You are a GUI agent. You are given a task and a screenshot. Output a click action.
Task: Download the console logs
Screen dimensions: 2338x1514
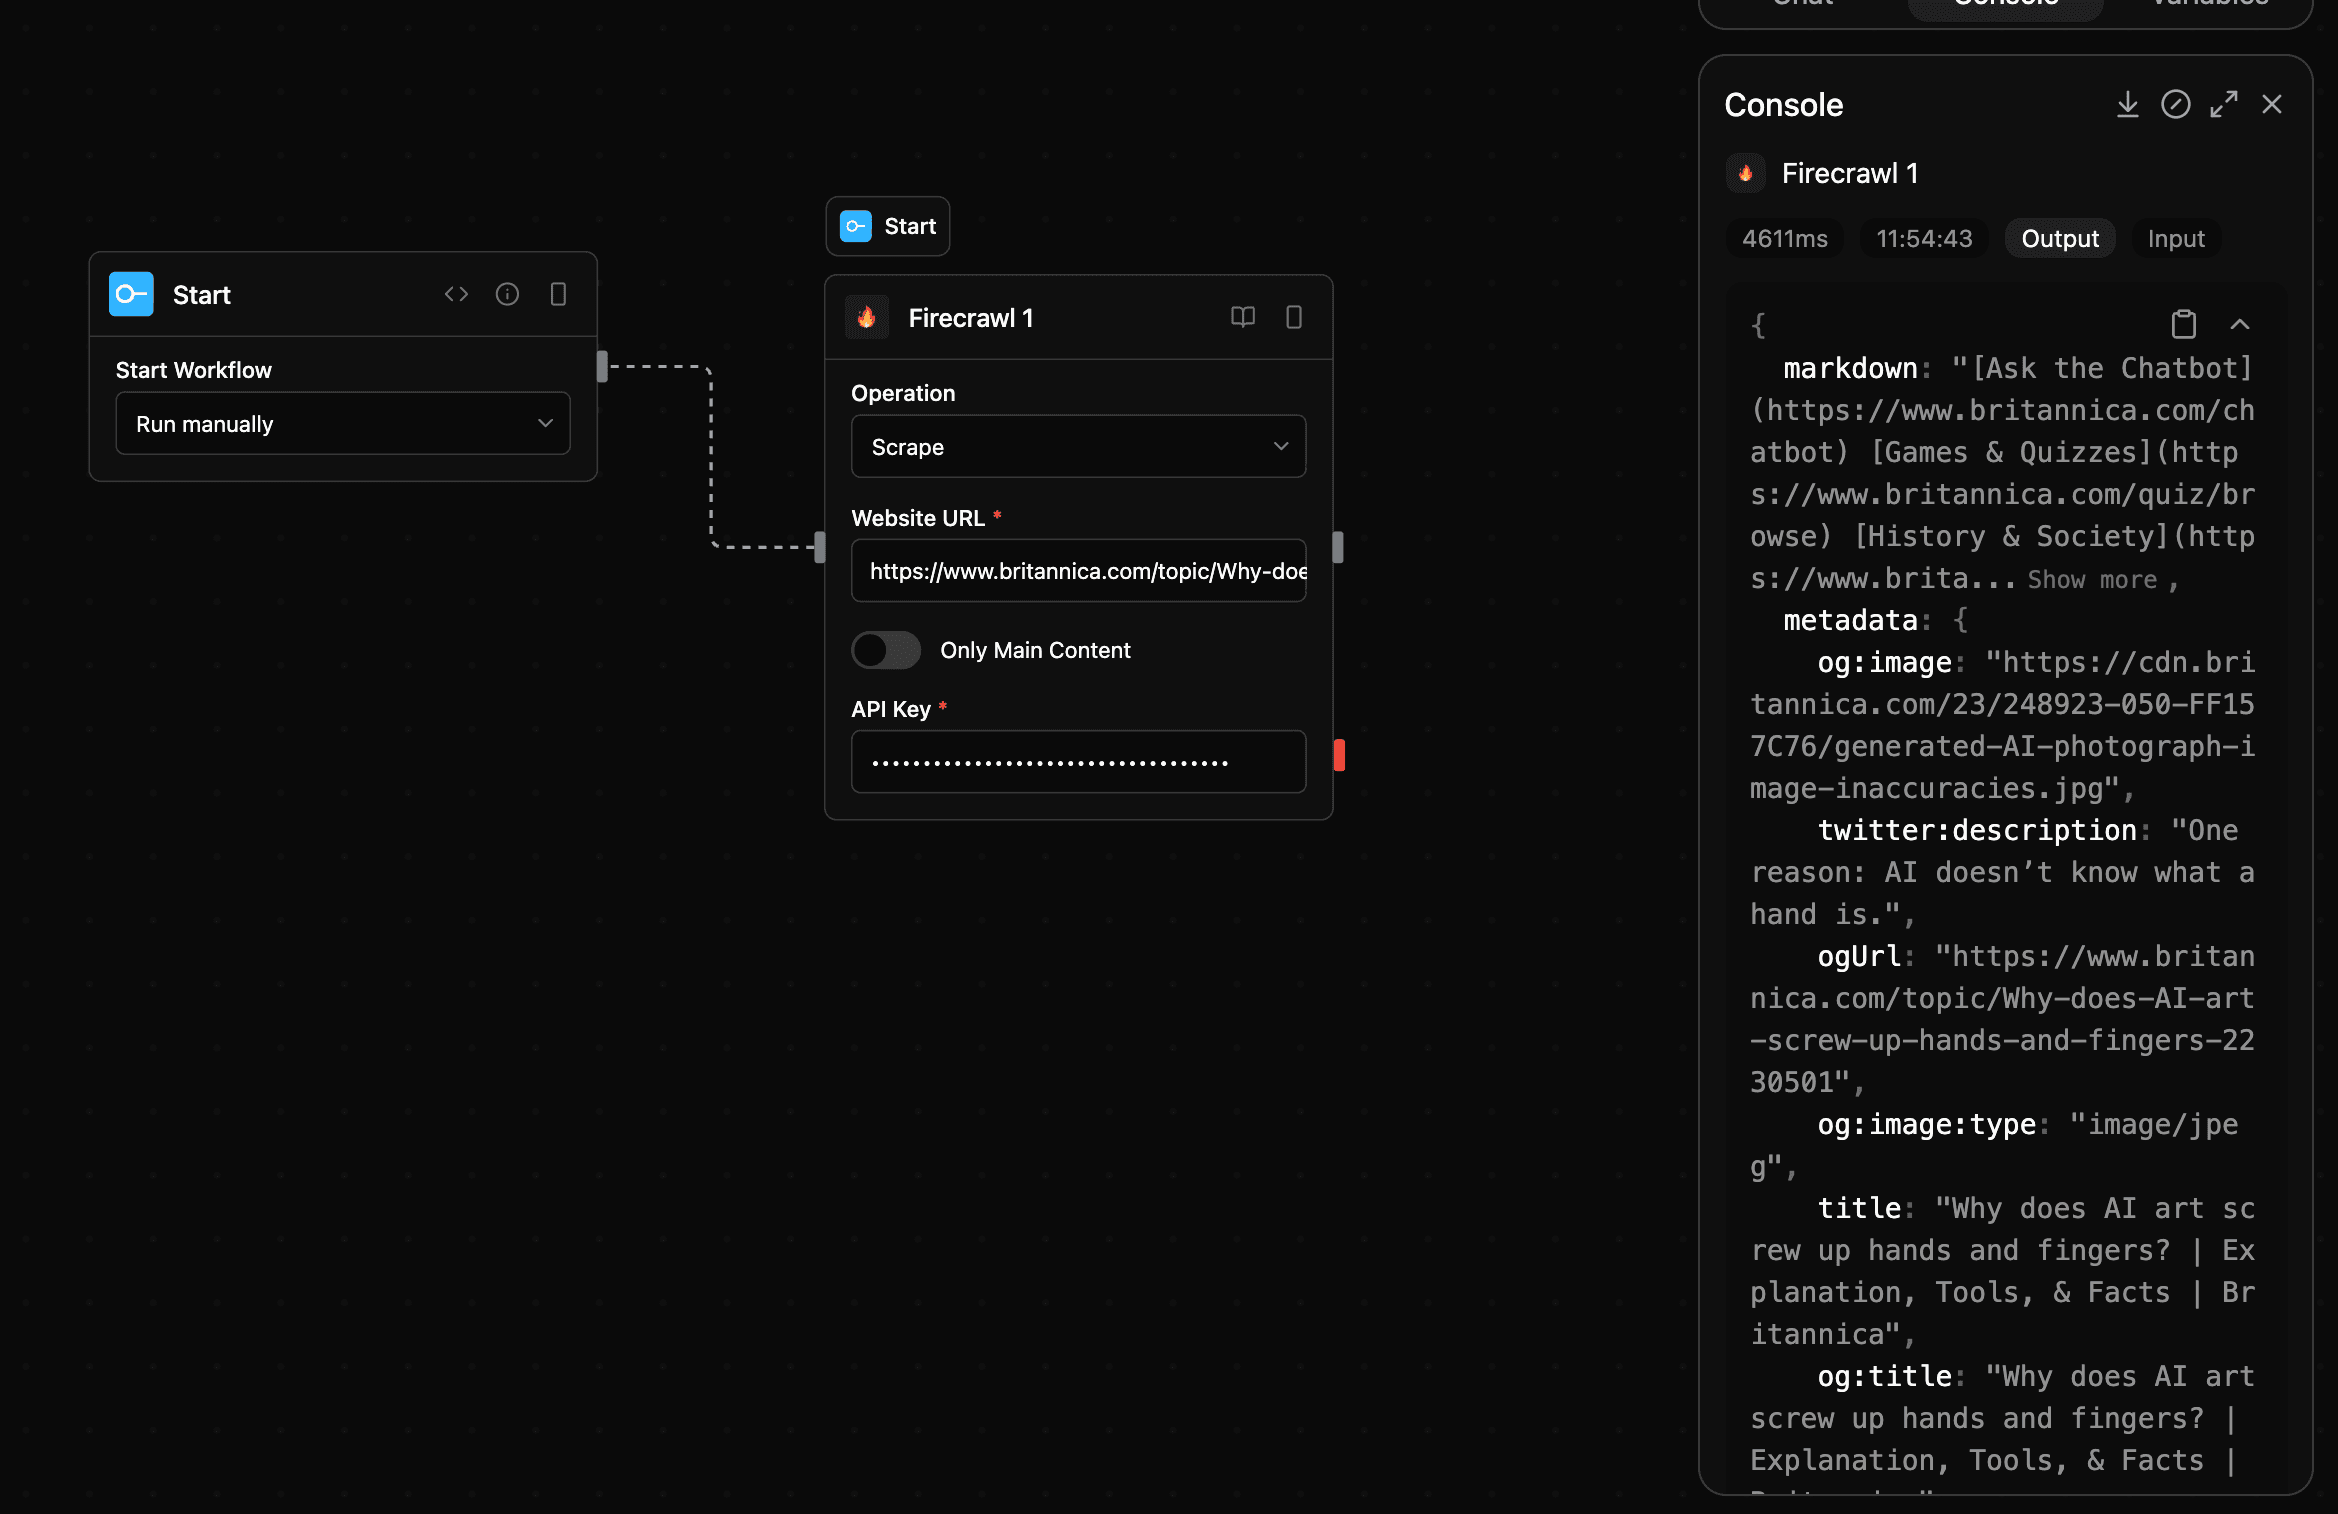2128,104
